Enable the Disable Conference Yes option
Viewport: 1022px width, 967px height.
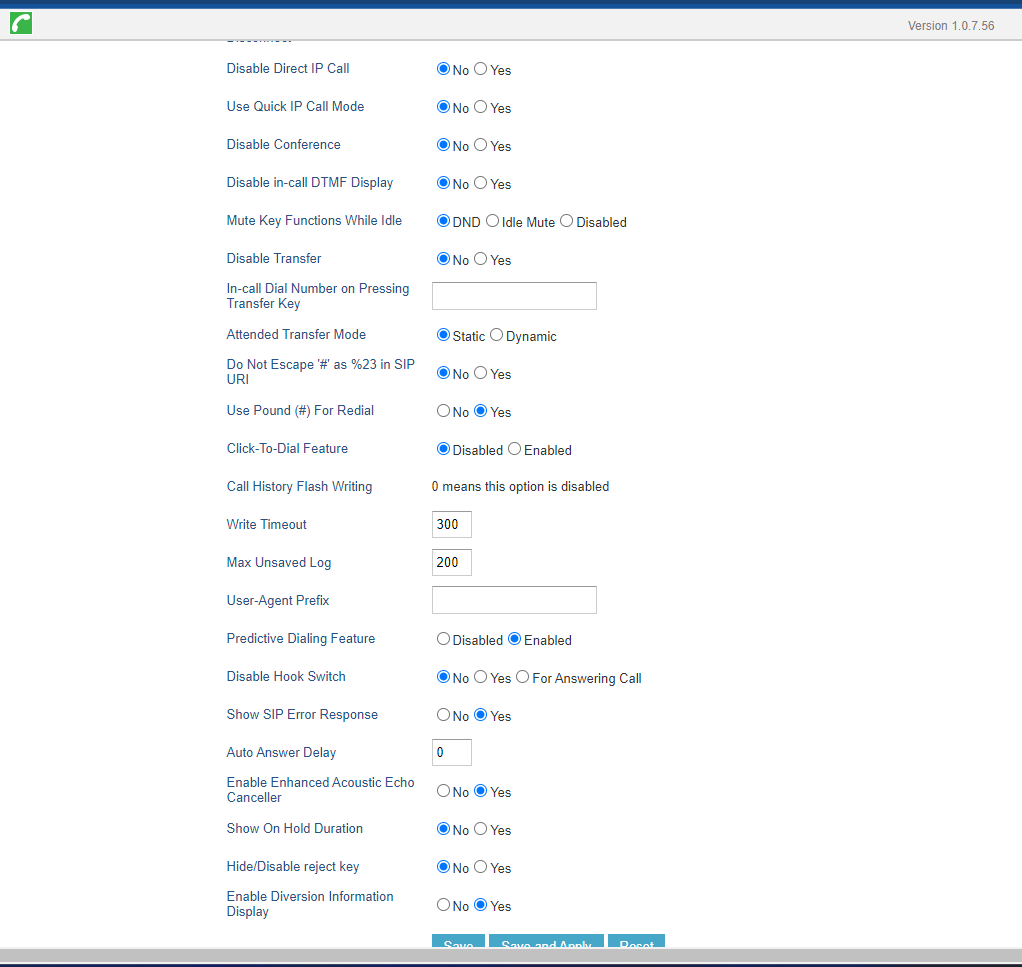[481, 146]
